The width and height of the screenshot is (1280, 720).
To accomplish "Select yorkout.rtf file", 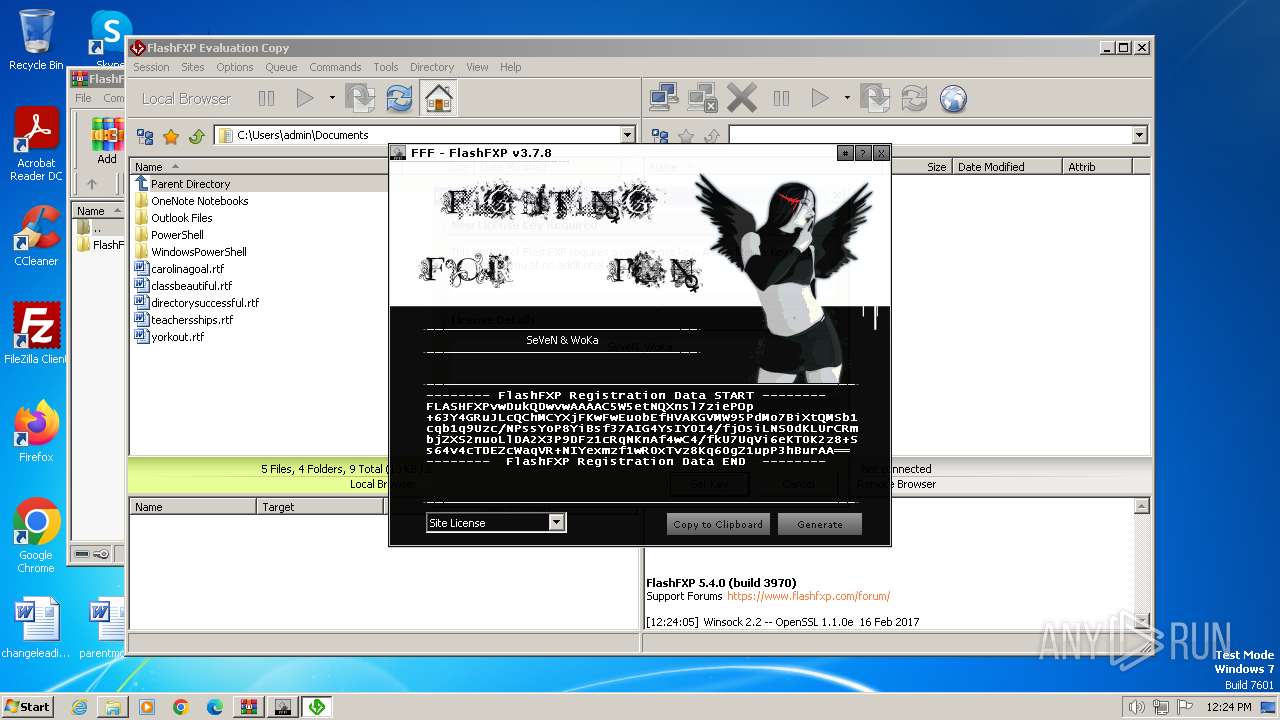I will pyautogui.click(x=177, y=337).
